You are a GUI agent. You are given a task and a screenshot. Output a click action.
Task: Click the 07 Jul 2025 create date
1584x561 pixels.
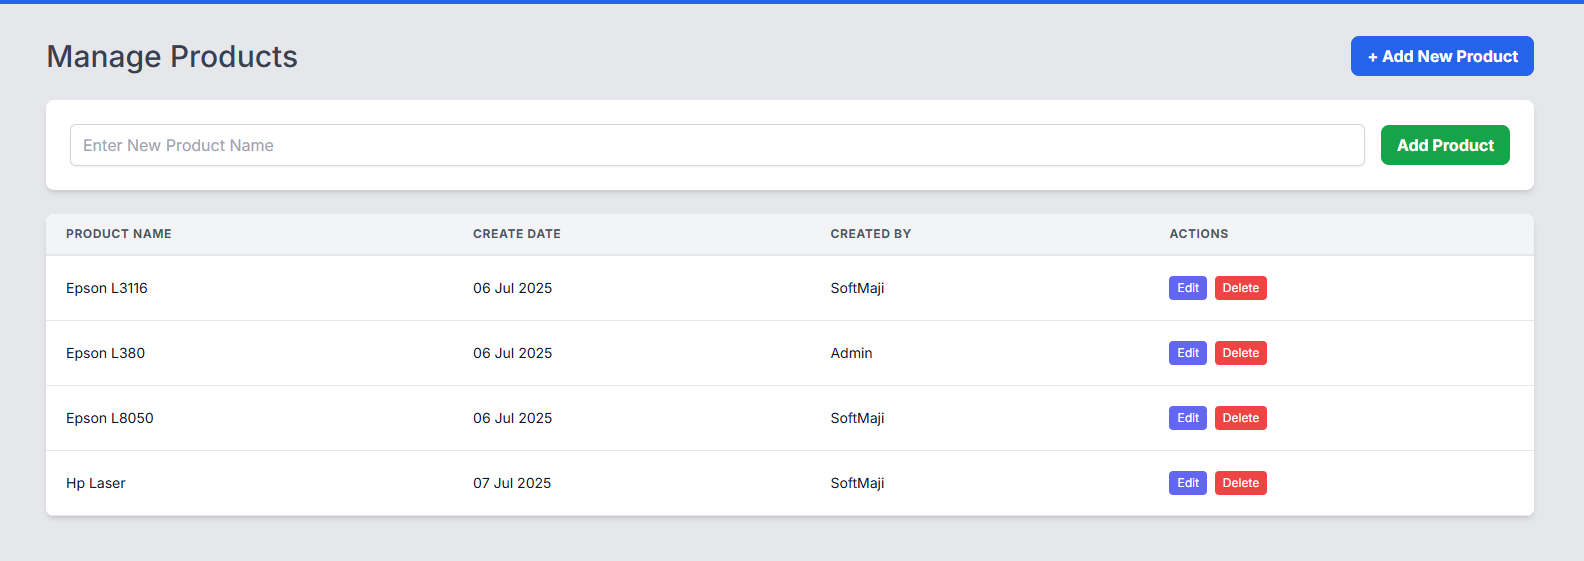pyautogui.click(x=512, y=483)
